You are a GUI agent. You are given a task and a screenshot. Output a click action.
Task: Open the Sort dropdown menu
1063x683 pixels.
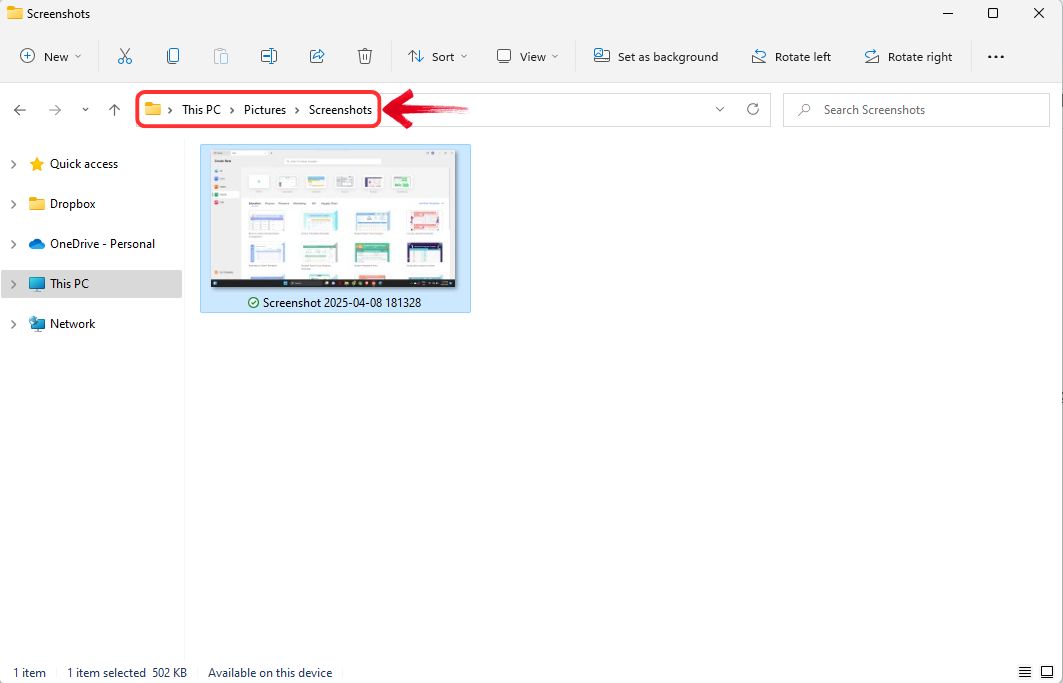[437, 56]
